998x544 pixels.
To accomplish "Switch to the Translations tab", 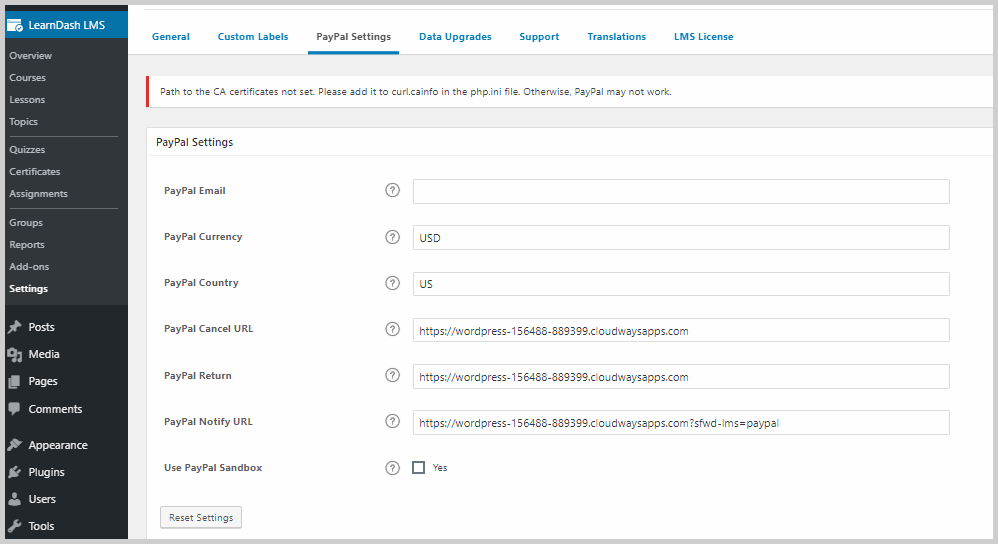I will (x=616, y=37).
